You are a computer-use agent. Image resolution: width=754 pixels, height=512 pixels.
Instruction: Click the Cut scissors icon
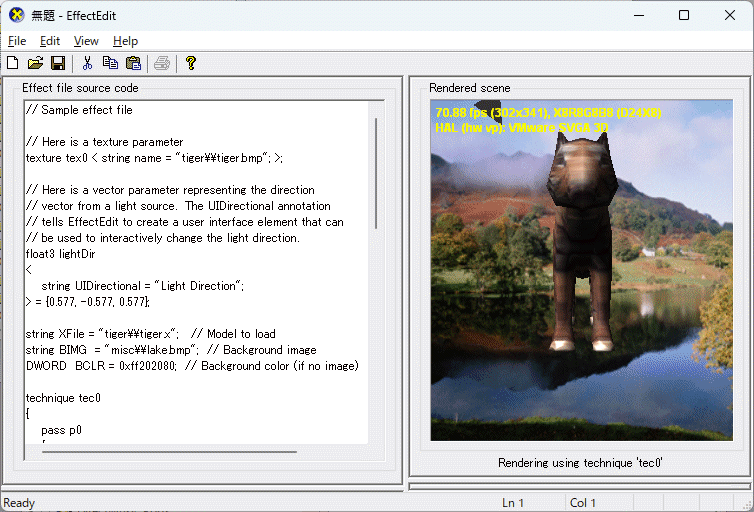tap(87, 63)
